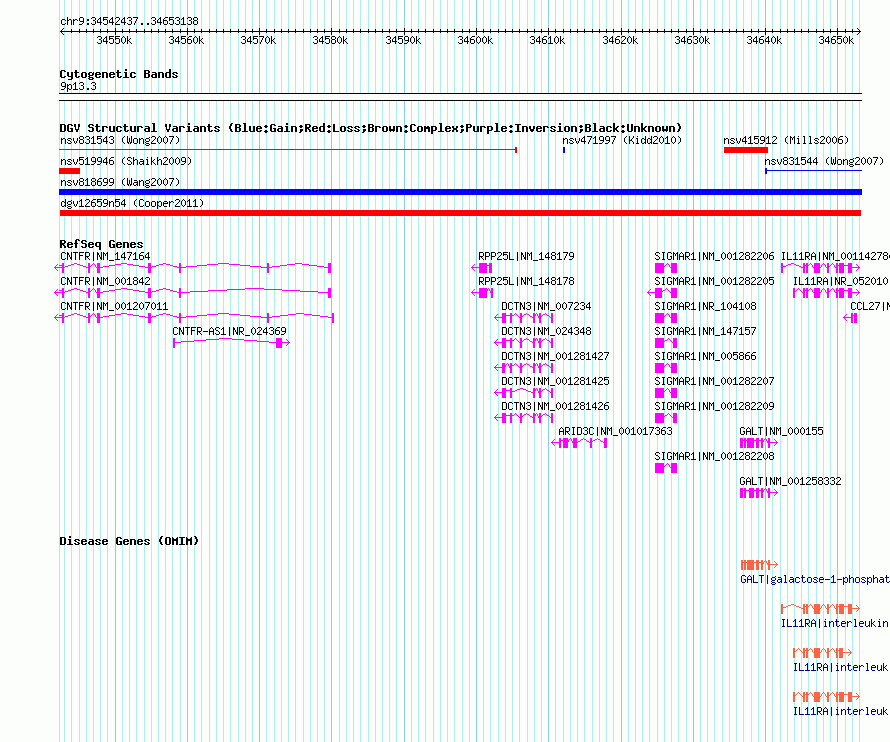Select the SIGMAR1|NM_005866 transcript label

click(705, 357)
